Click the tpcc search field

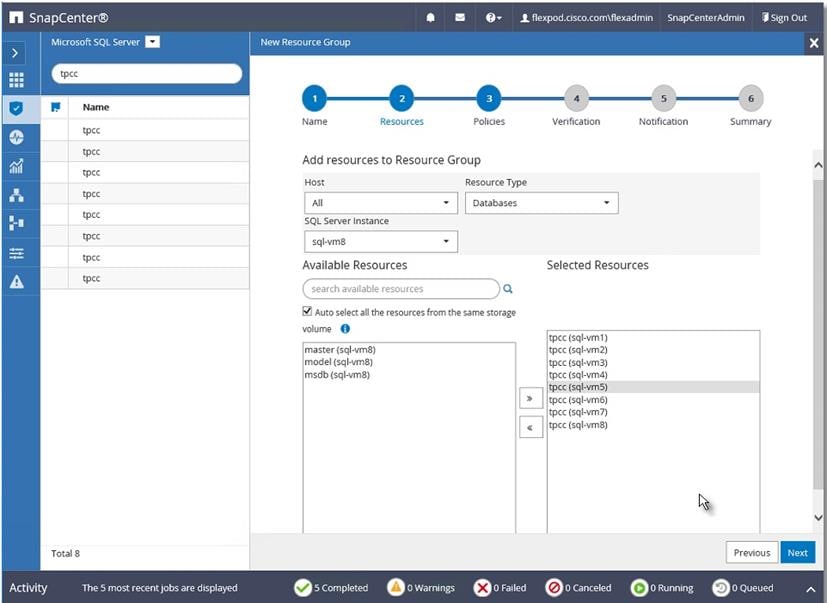pos(147,73)
